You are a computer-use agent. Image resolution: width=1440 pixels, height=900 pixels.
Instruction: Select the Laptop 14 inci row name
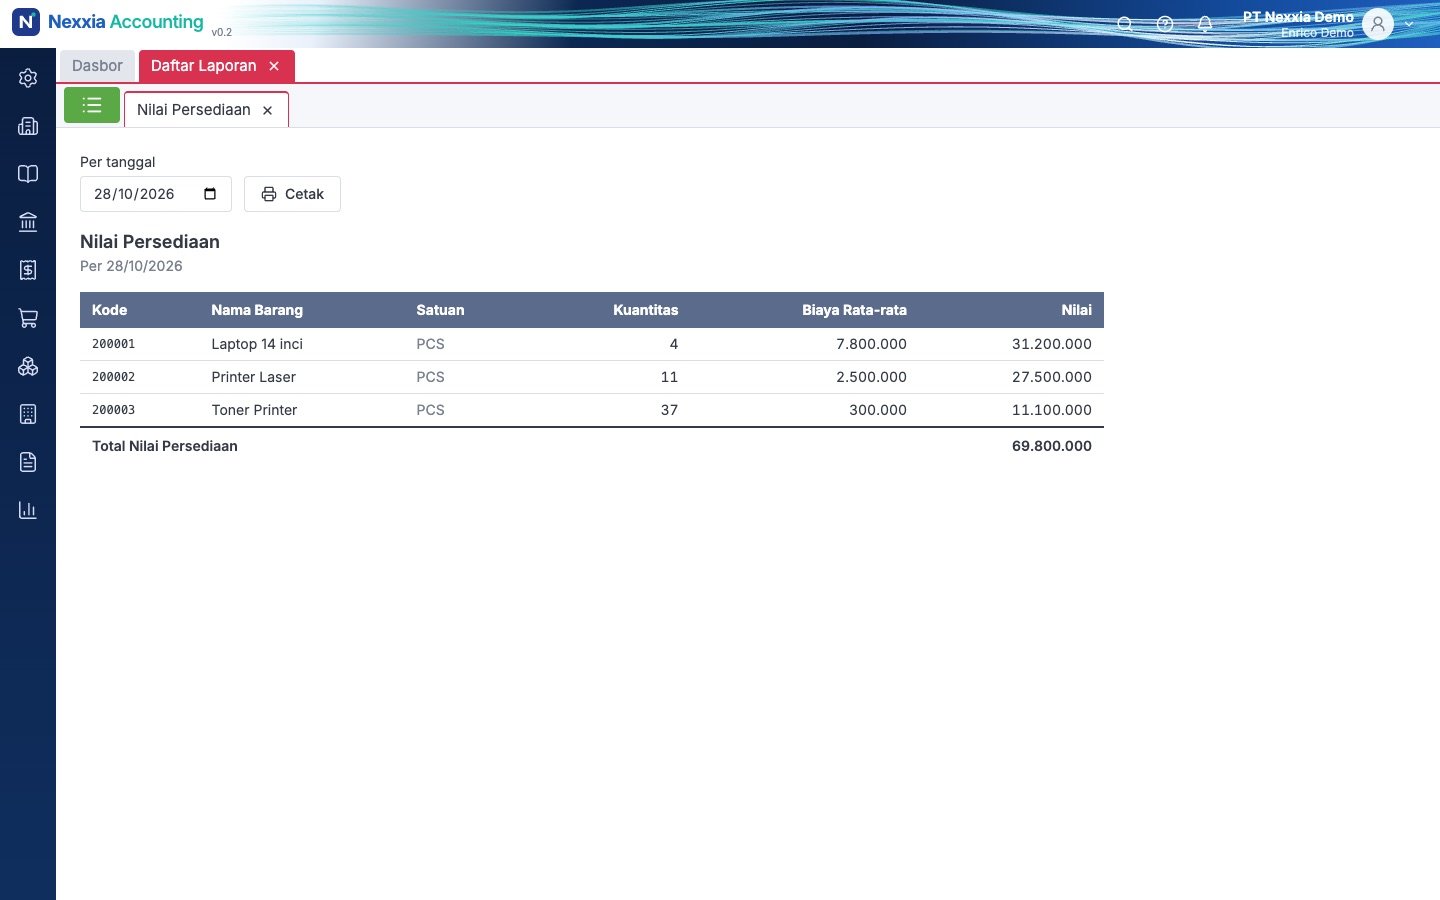tap(257, 344)
